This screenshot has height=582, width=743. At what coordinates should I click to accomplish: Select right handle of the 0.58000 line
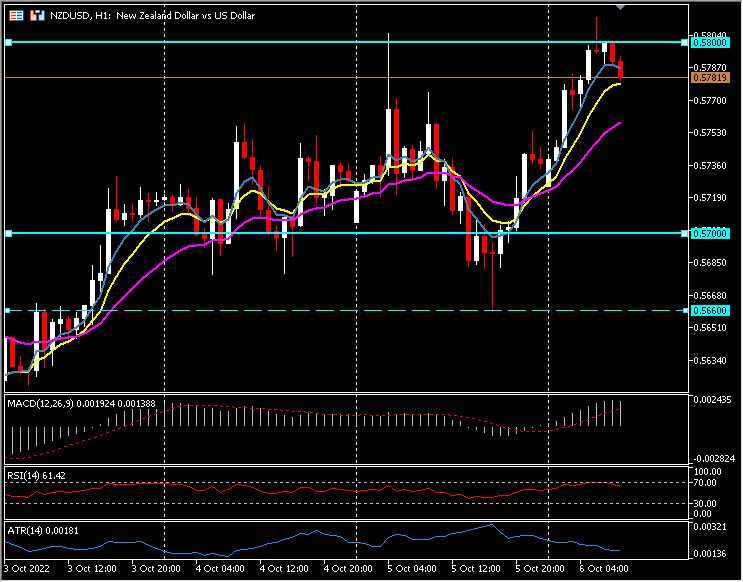tap(685, 42)
